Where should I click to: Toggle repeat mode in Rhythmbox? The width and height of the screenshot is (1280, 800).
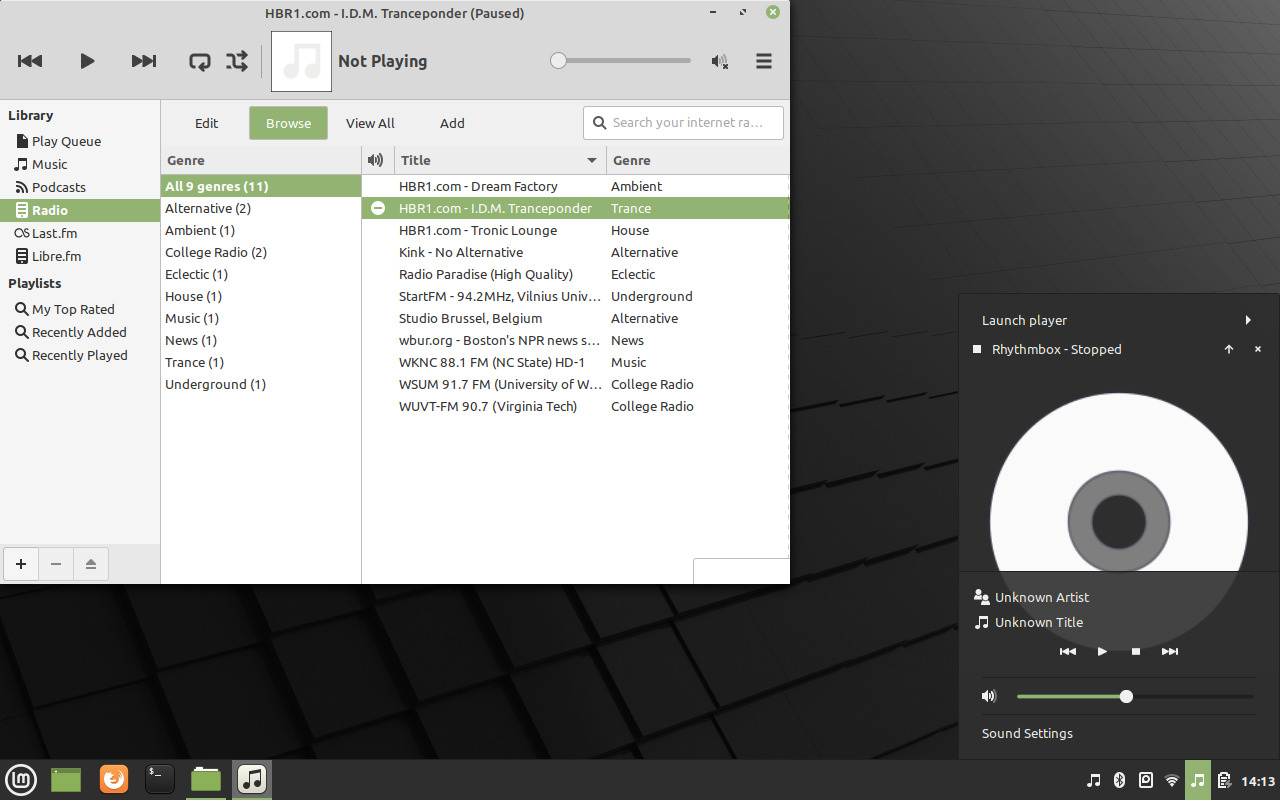coord(200,61)
